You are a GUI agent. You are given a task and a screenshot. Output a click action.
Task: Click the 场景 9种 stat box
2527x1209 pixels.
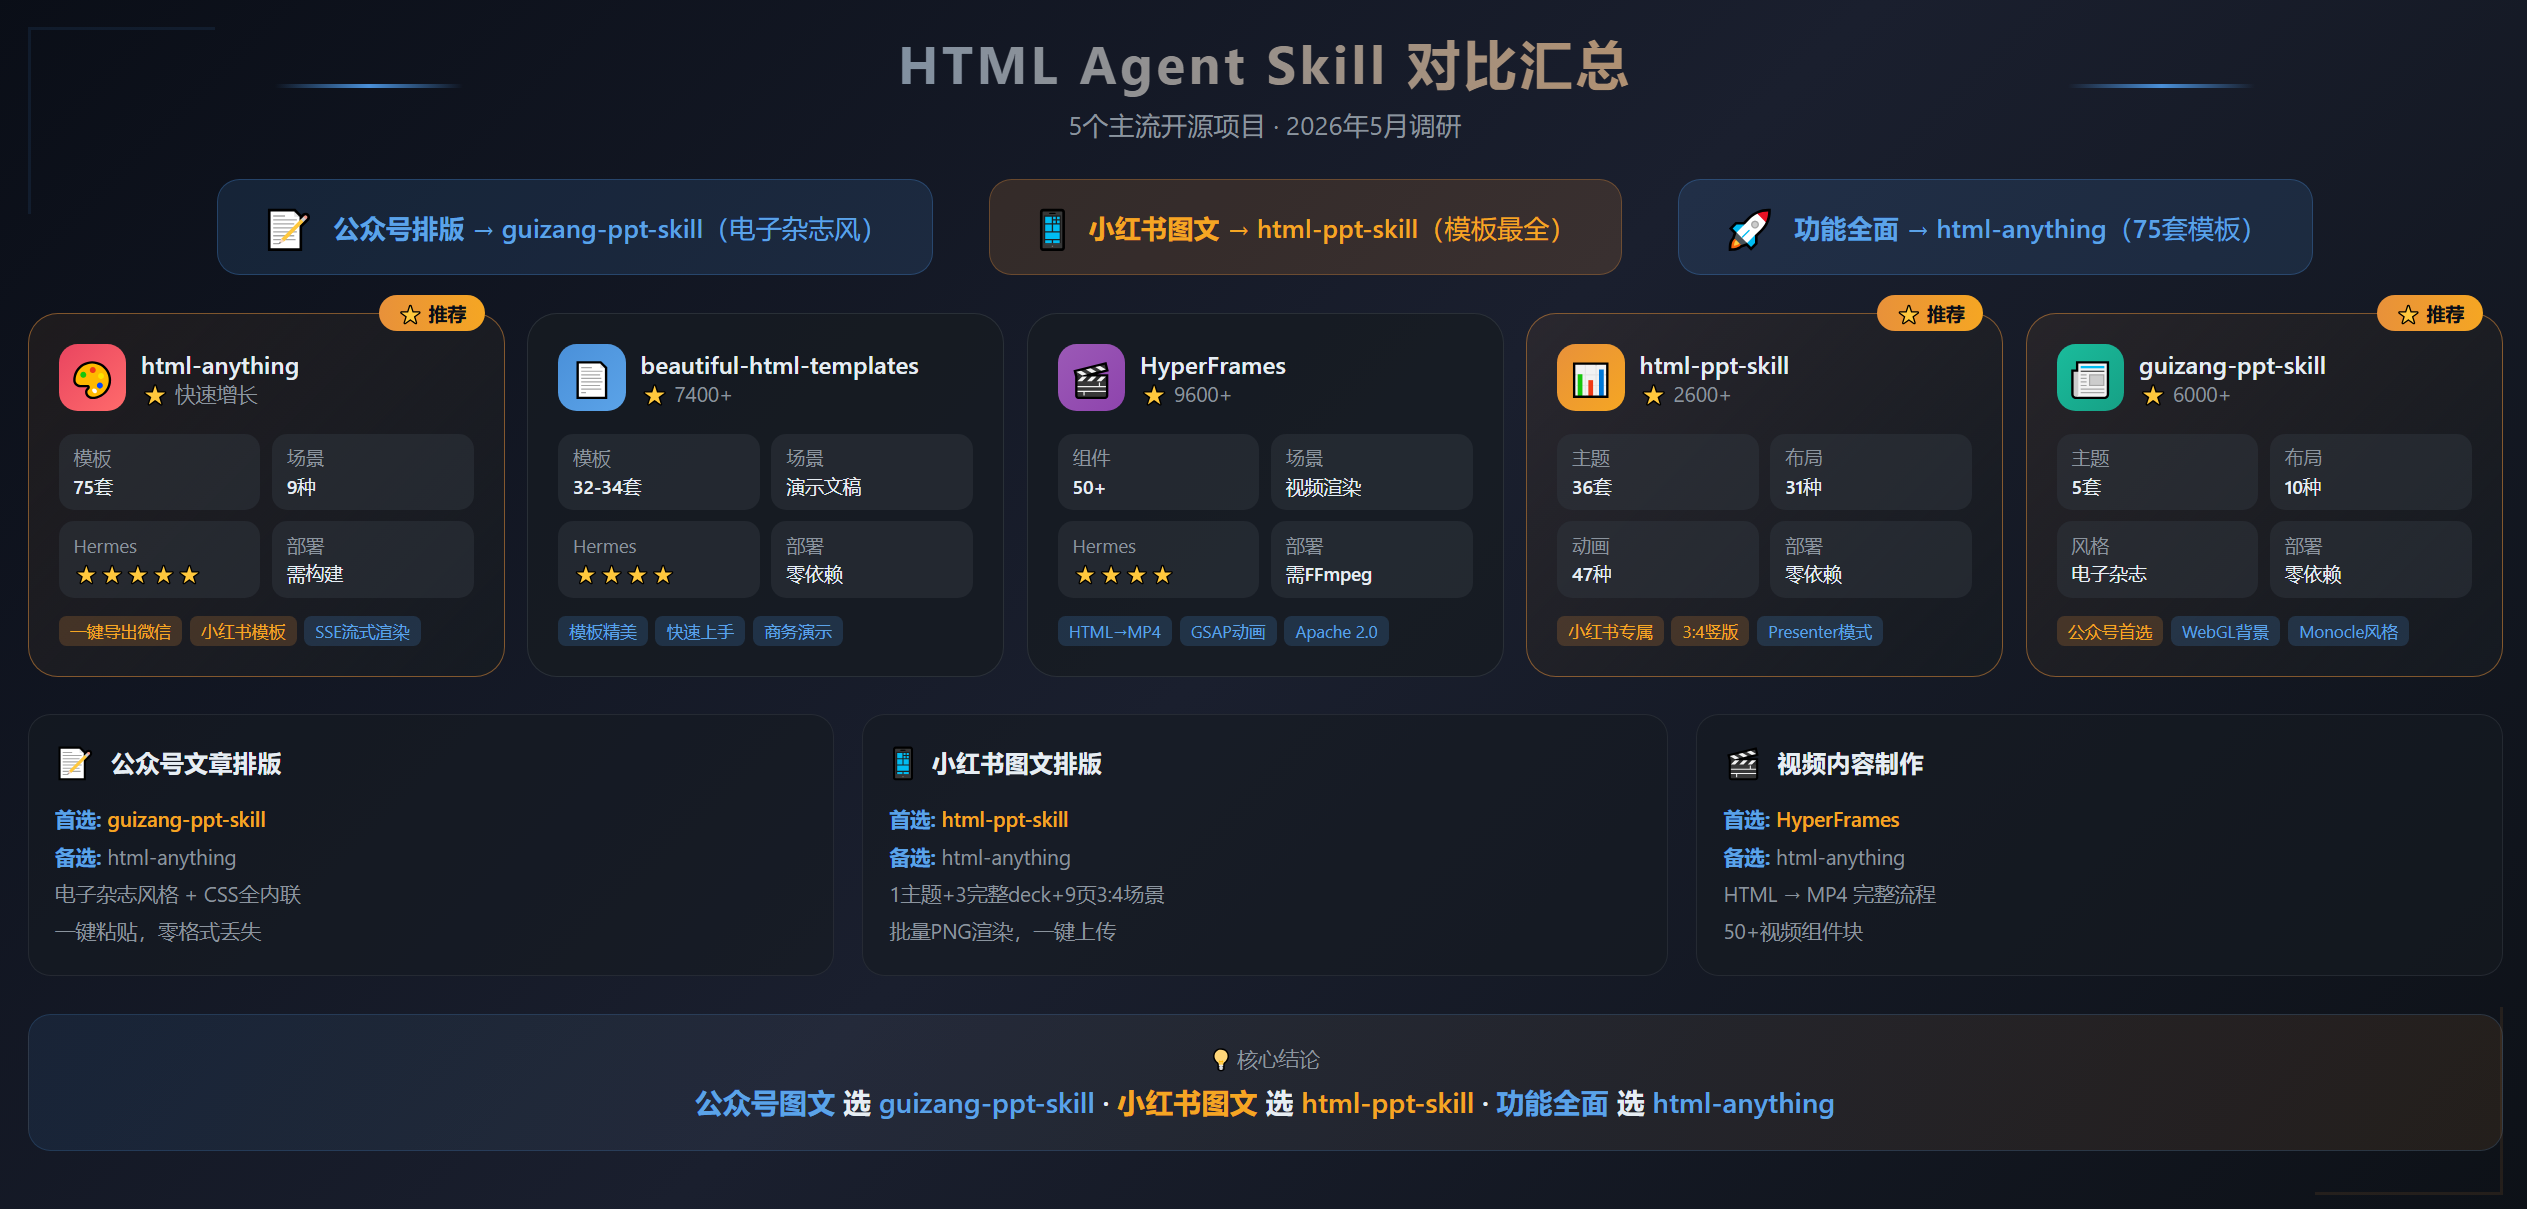[373, 472]
